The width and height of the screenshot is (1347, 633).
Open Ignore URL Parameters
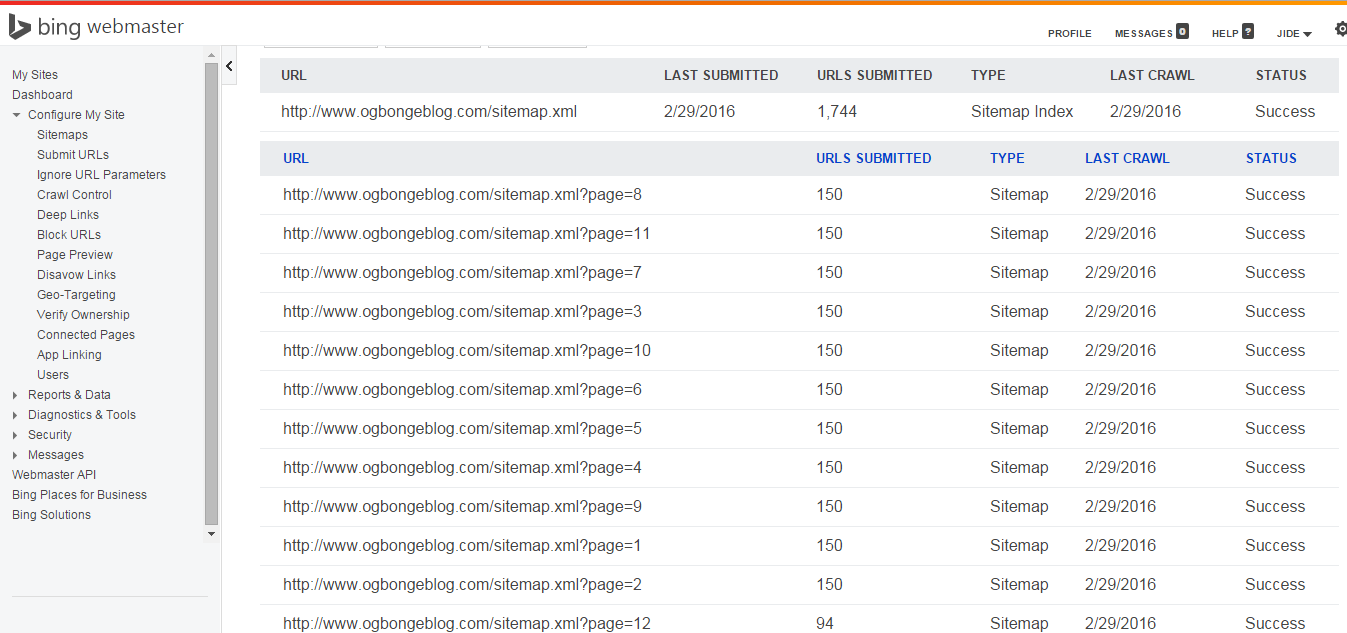click(101, 175)
